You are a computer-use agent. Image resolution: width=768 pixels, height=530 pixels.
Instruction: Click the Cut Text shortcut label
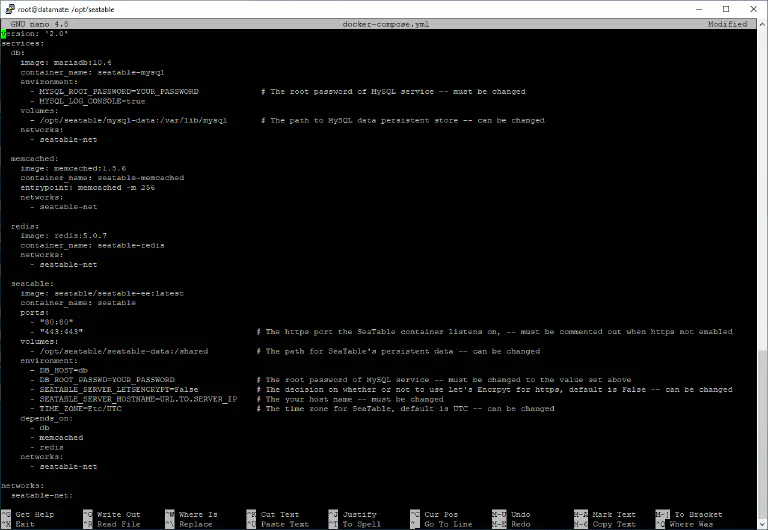(x=280, y=514)
